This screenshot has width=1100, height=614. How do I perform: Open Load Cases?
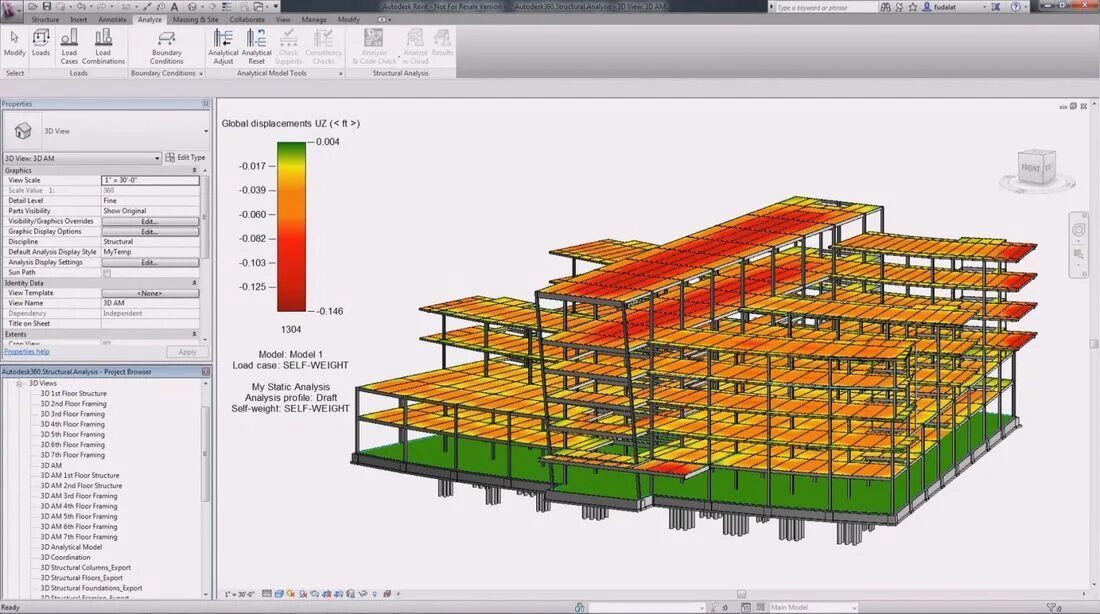point(69,47)
